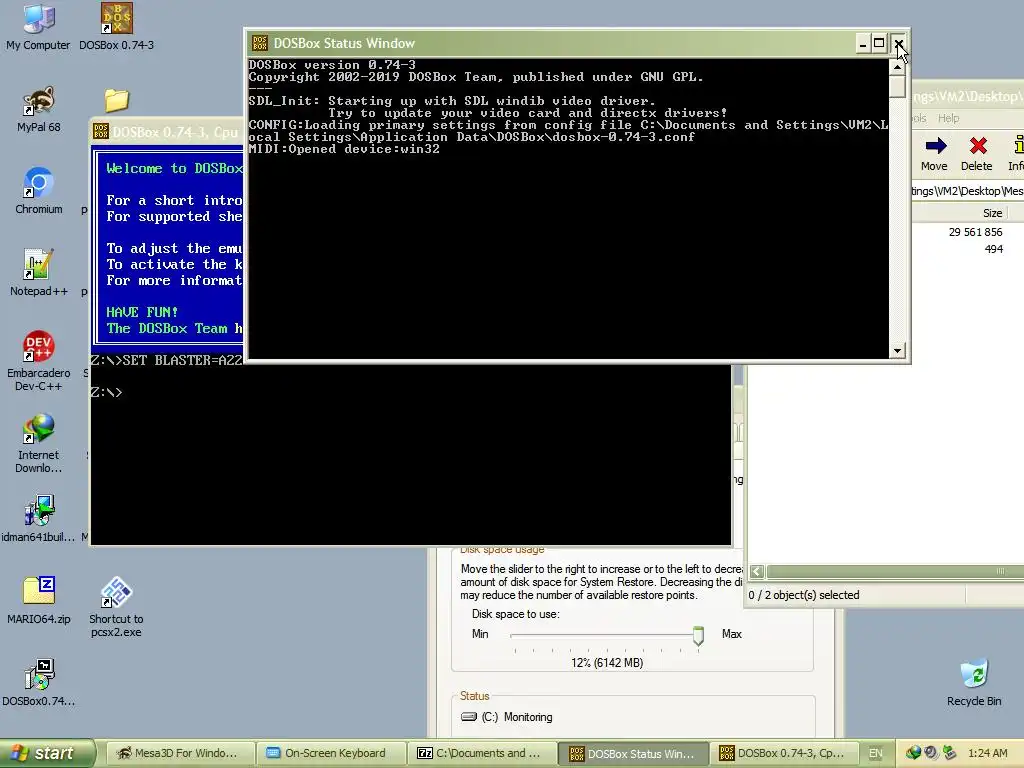Viewport: 1024px width, 768px height.
Task: Launch the DOSBox 0.74-3 desktop shortcut
Action: 116,27
